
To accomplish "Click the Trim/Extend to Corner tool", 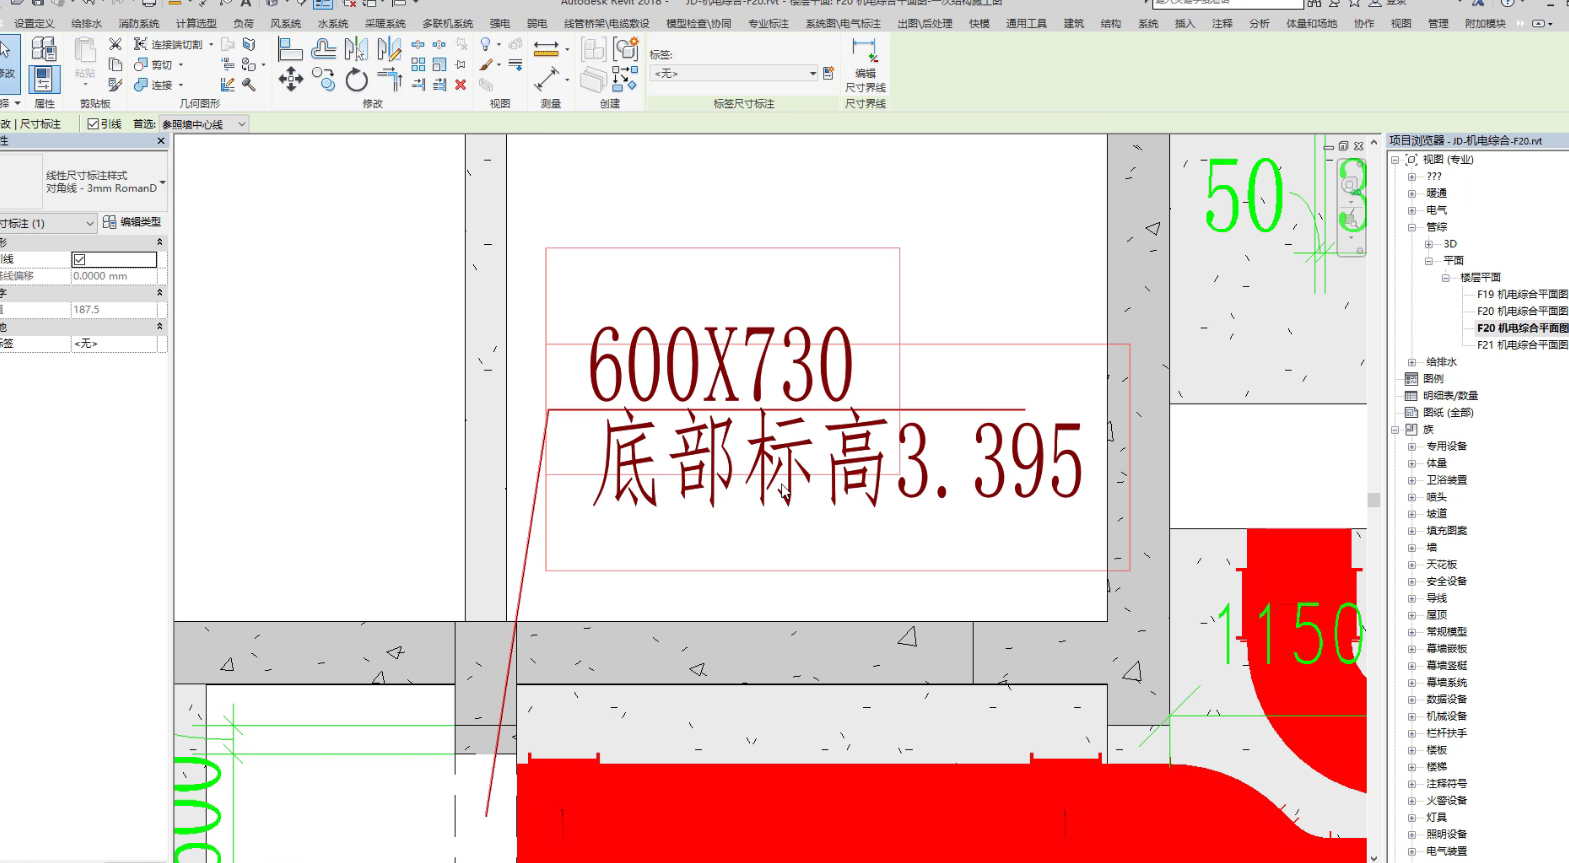I will [x=390, y=80].
